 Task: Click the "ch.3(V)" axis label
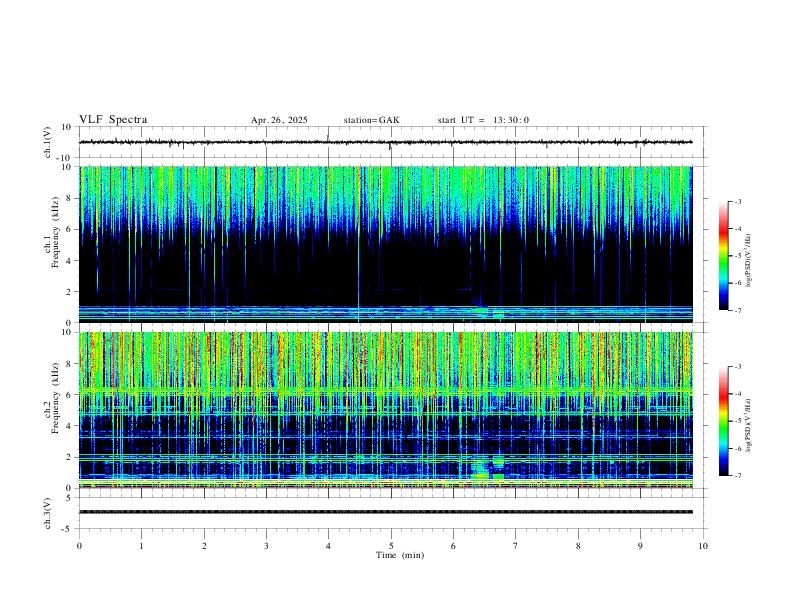pyautogui.click(x=48, y=513)
